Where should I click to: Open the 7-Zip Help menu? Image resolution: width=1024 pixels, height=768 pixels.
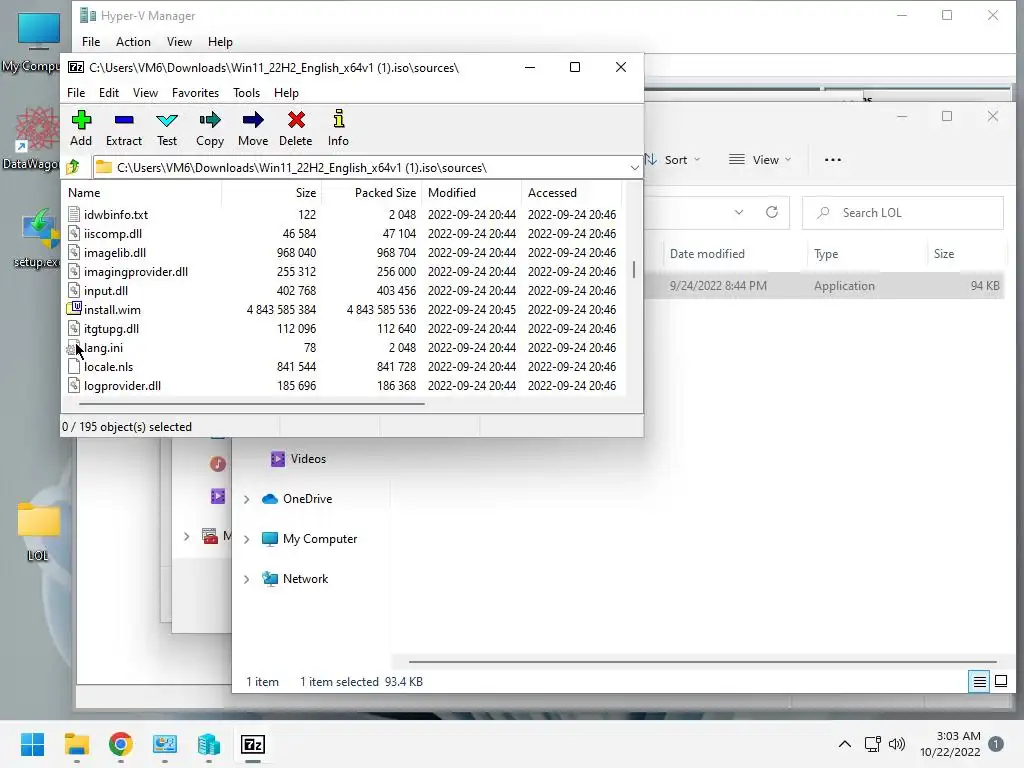286,93
